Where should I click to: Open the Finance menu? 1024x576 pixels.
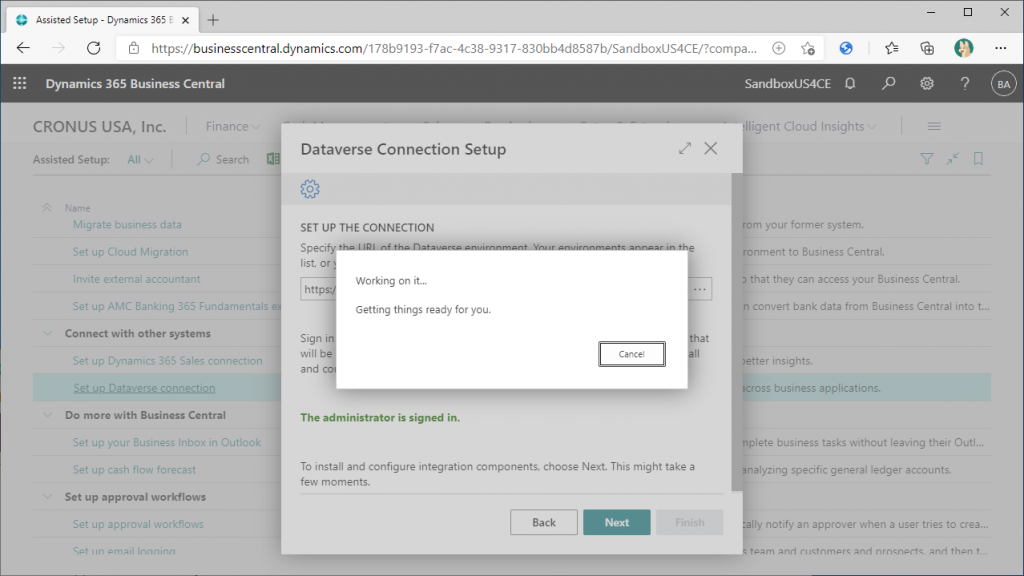click(x=233, y=127)
